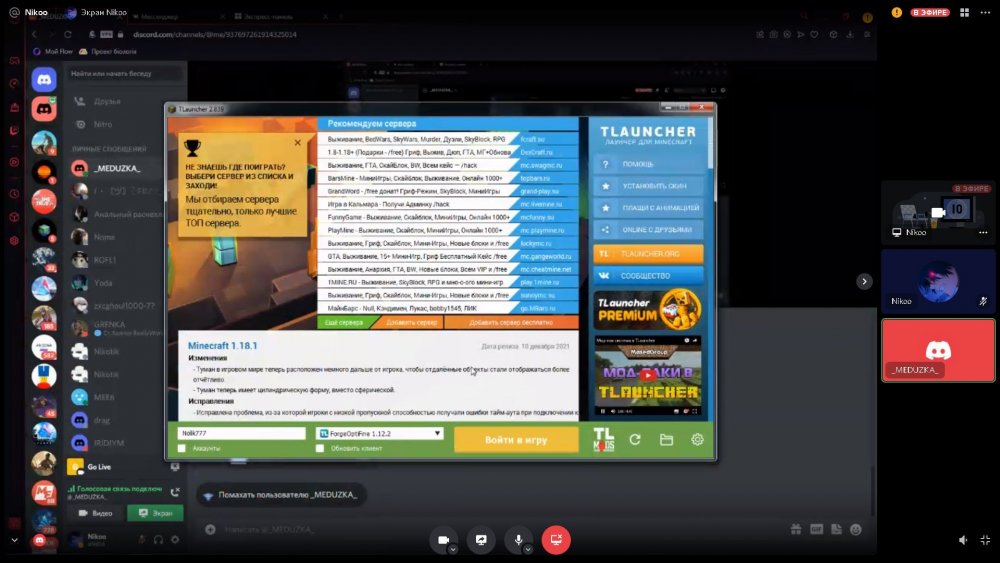1000x563 pixels.
Task: Reload the page in browser toolbar
Action: tap(68, 34)
